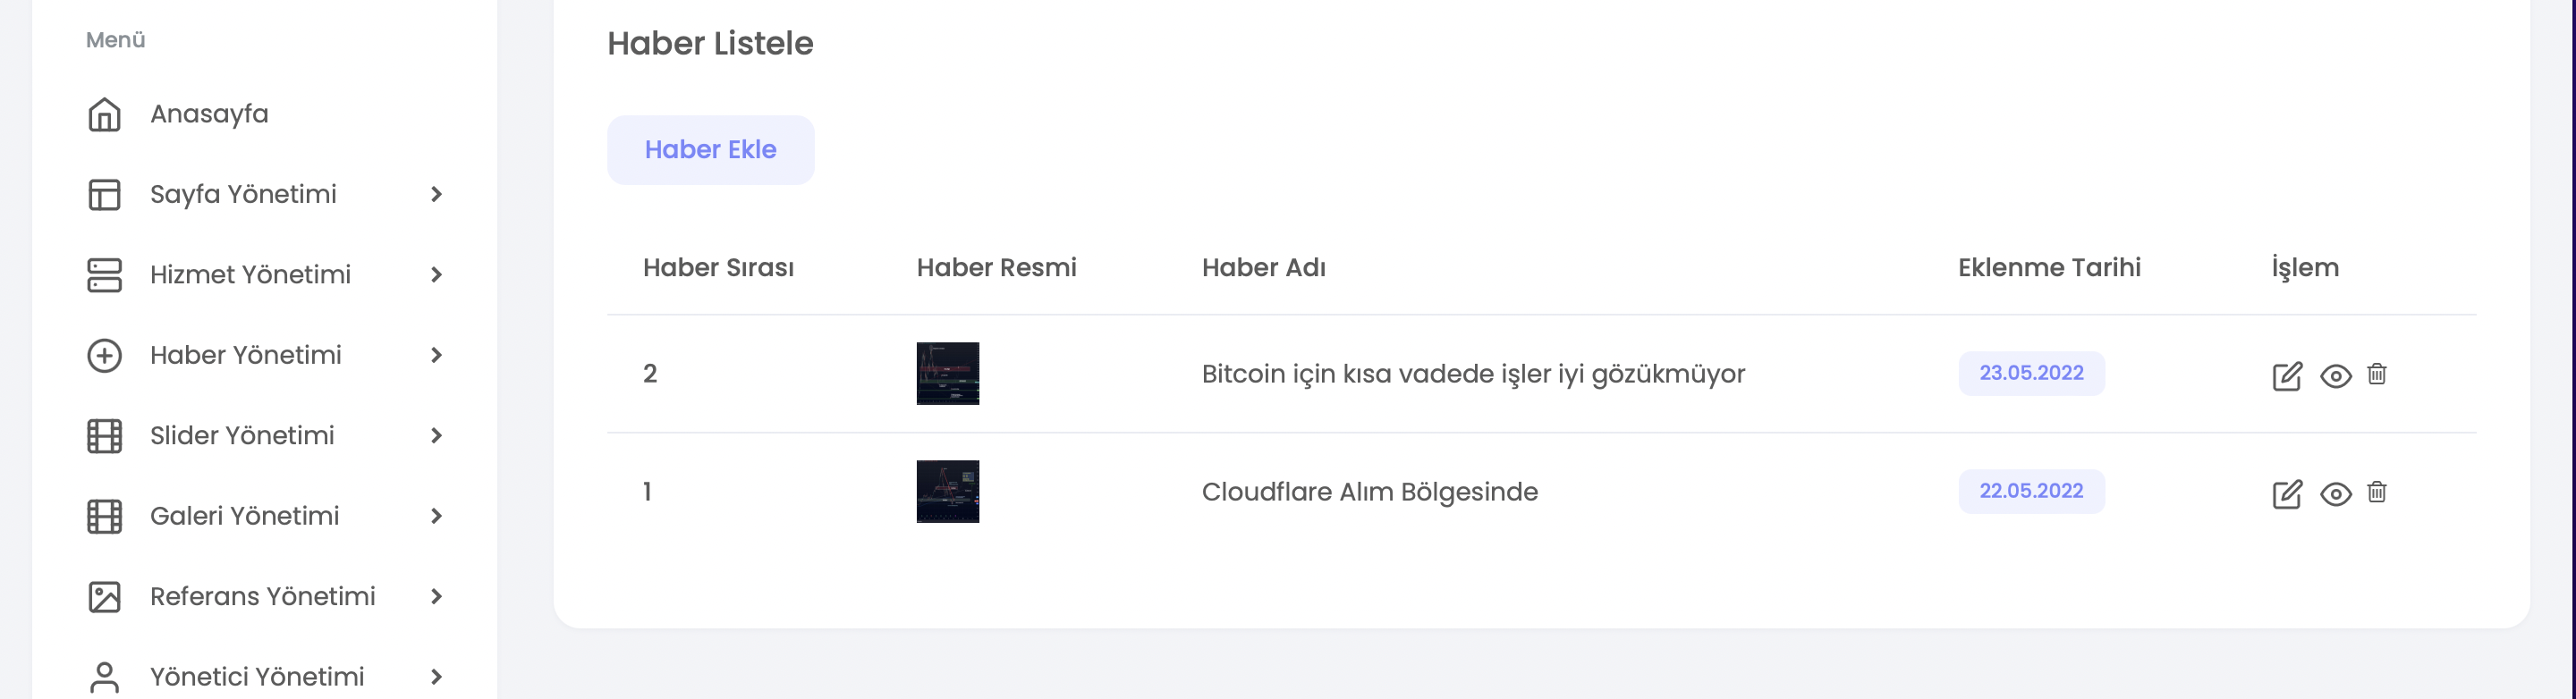Screen dimensions: 2576x699
Task: Expand Galeri Yönetimi submenu chevron
Action: (436, 516)
